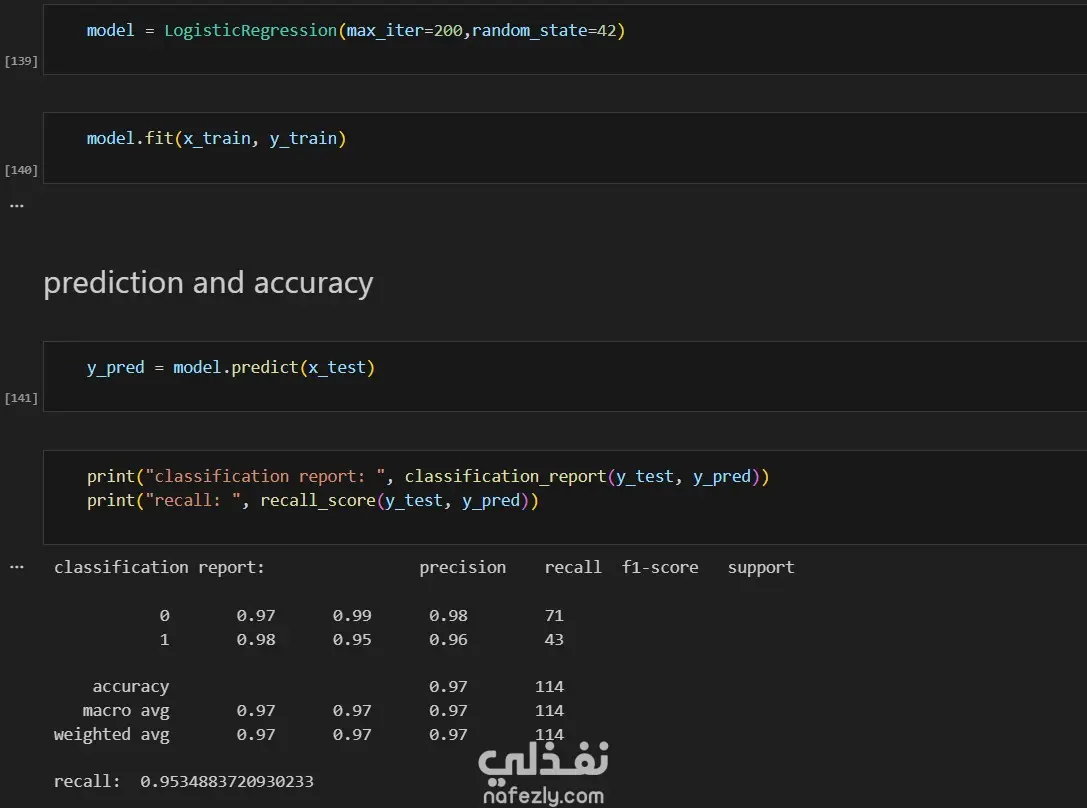The height and width of the screenshot is (808, 1087).
Task: Click the 'accuracy' row in the report output
Action: point(130,687)
